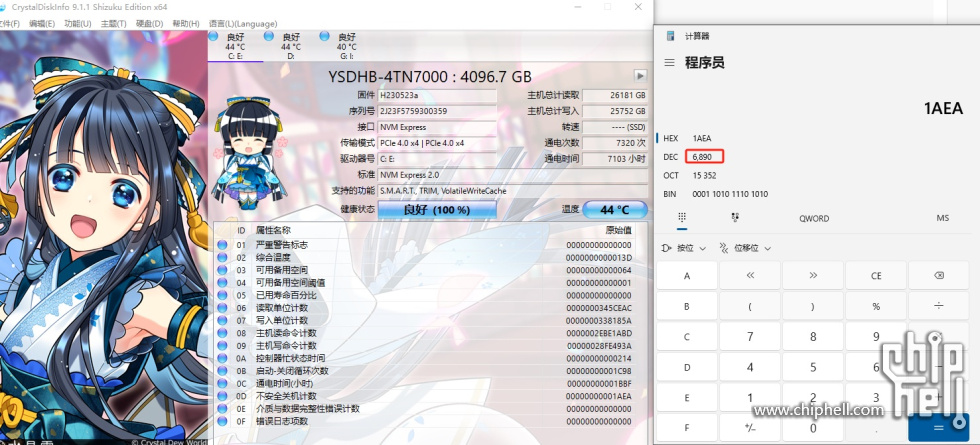Click the blue orb for attribute 05
Image resolution: width=980 pixels, height=445 pixels.
(x=222, y=295)
